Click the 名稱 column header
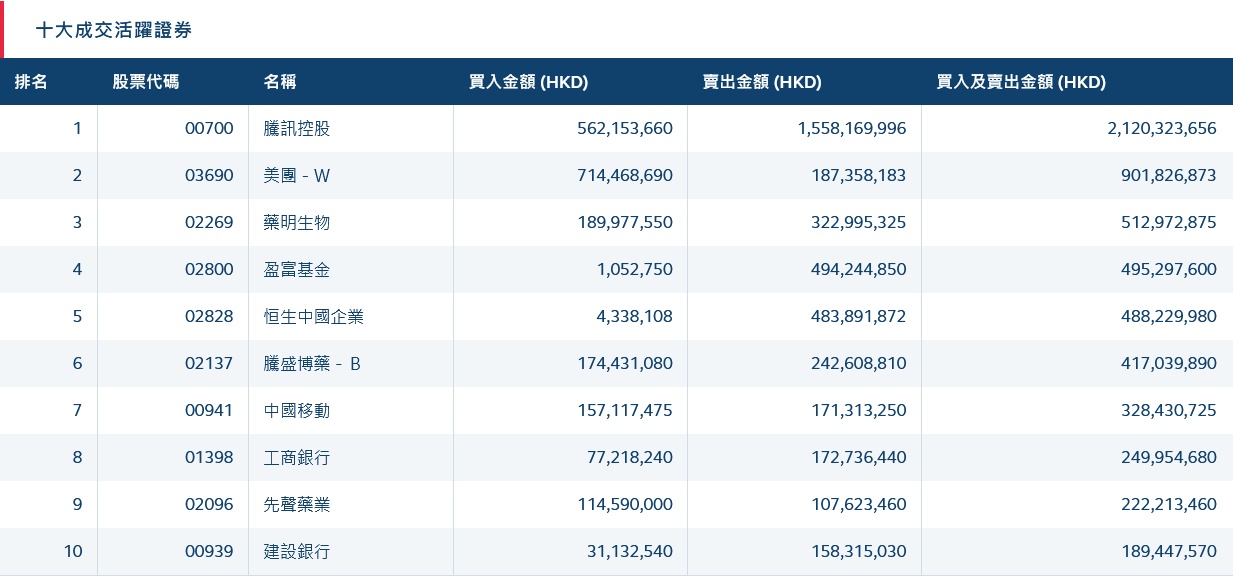 (280, 82)
